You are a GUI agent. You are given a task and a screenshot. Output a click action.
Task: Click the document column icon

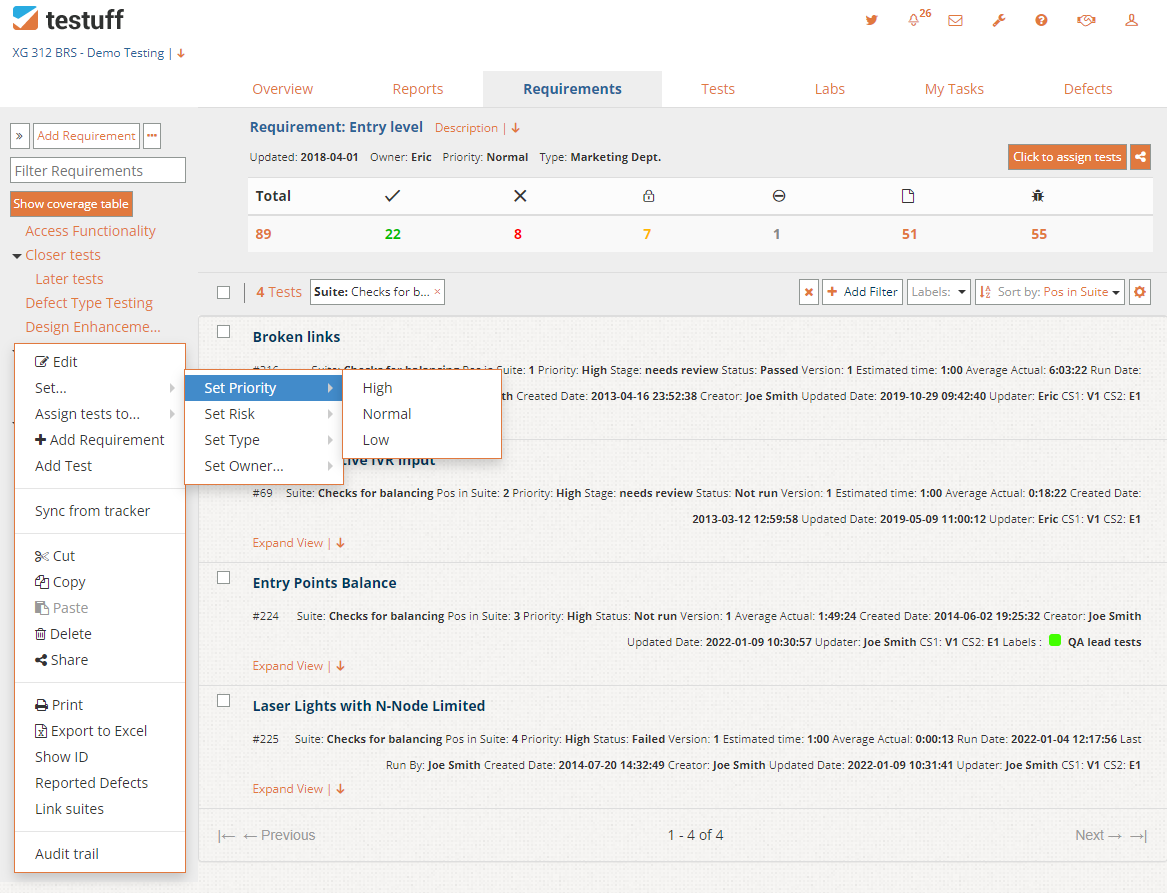907,196
